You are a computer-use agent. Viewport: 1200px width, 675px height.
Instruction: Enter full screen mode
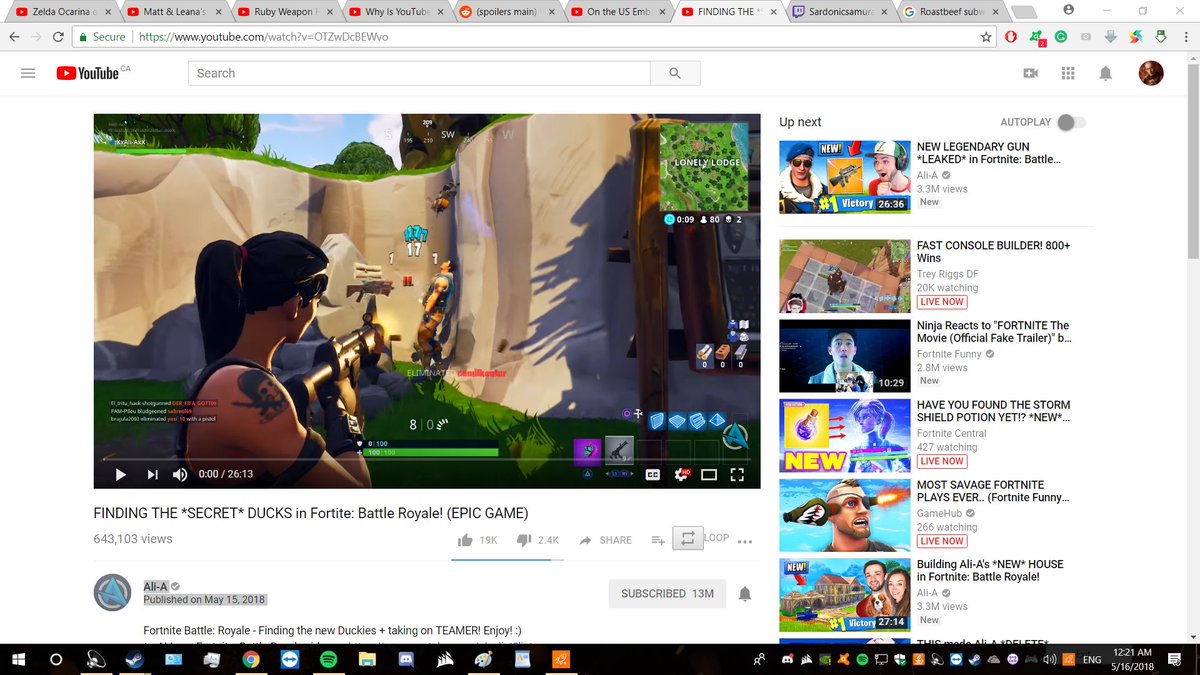tap(737, 475)
